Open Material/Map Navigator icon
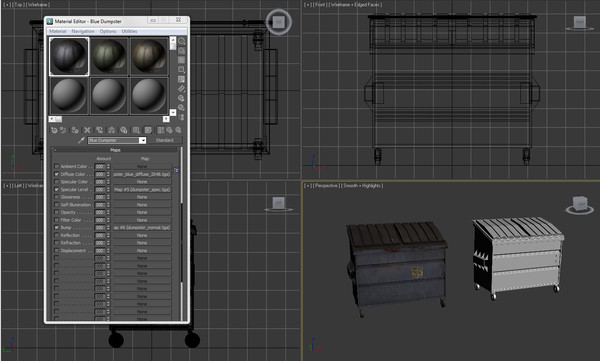 pos(182,117)
